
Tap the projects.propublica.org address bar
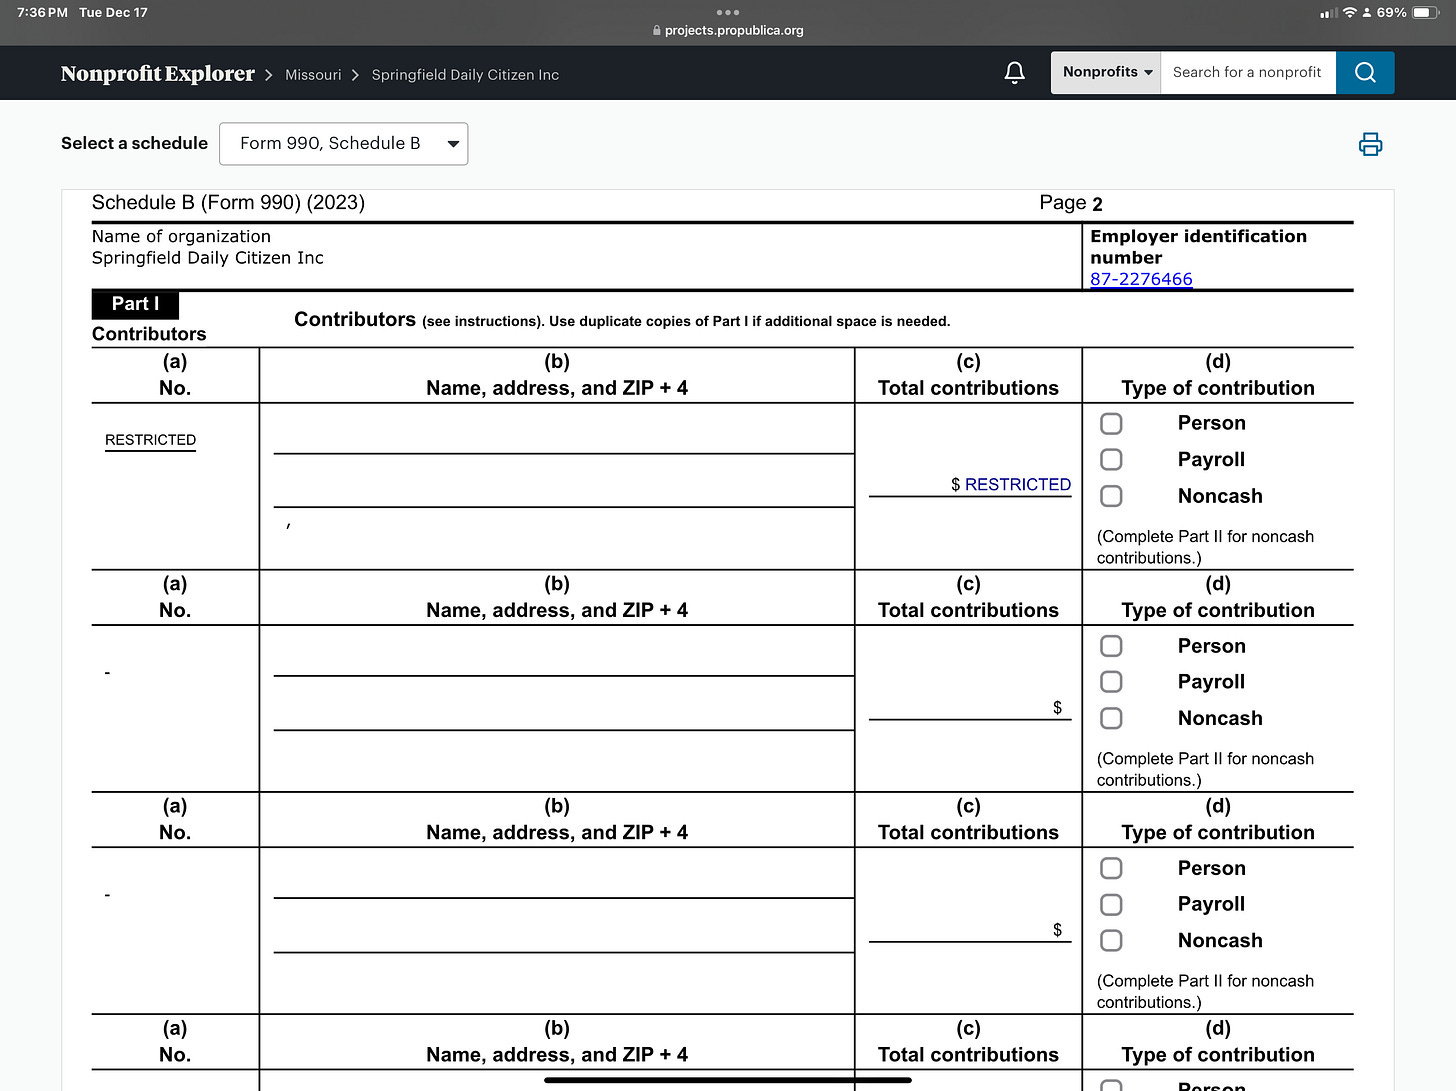click(728, 30)
